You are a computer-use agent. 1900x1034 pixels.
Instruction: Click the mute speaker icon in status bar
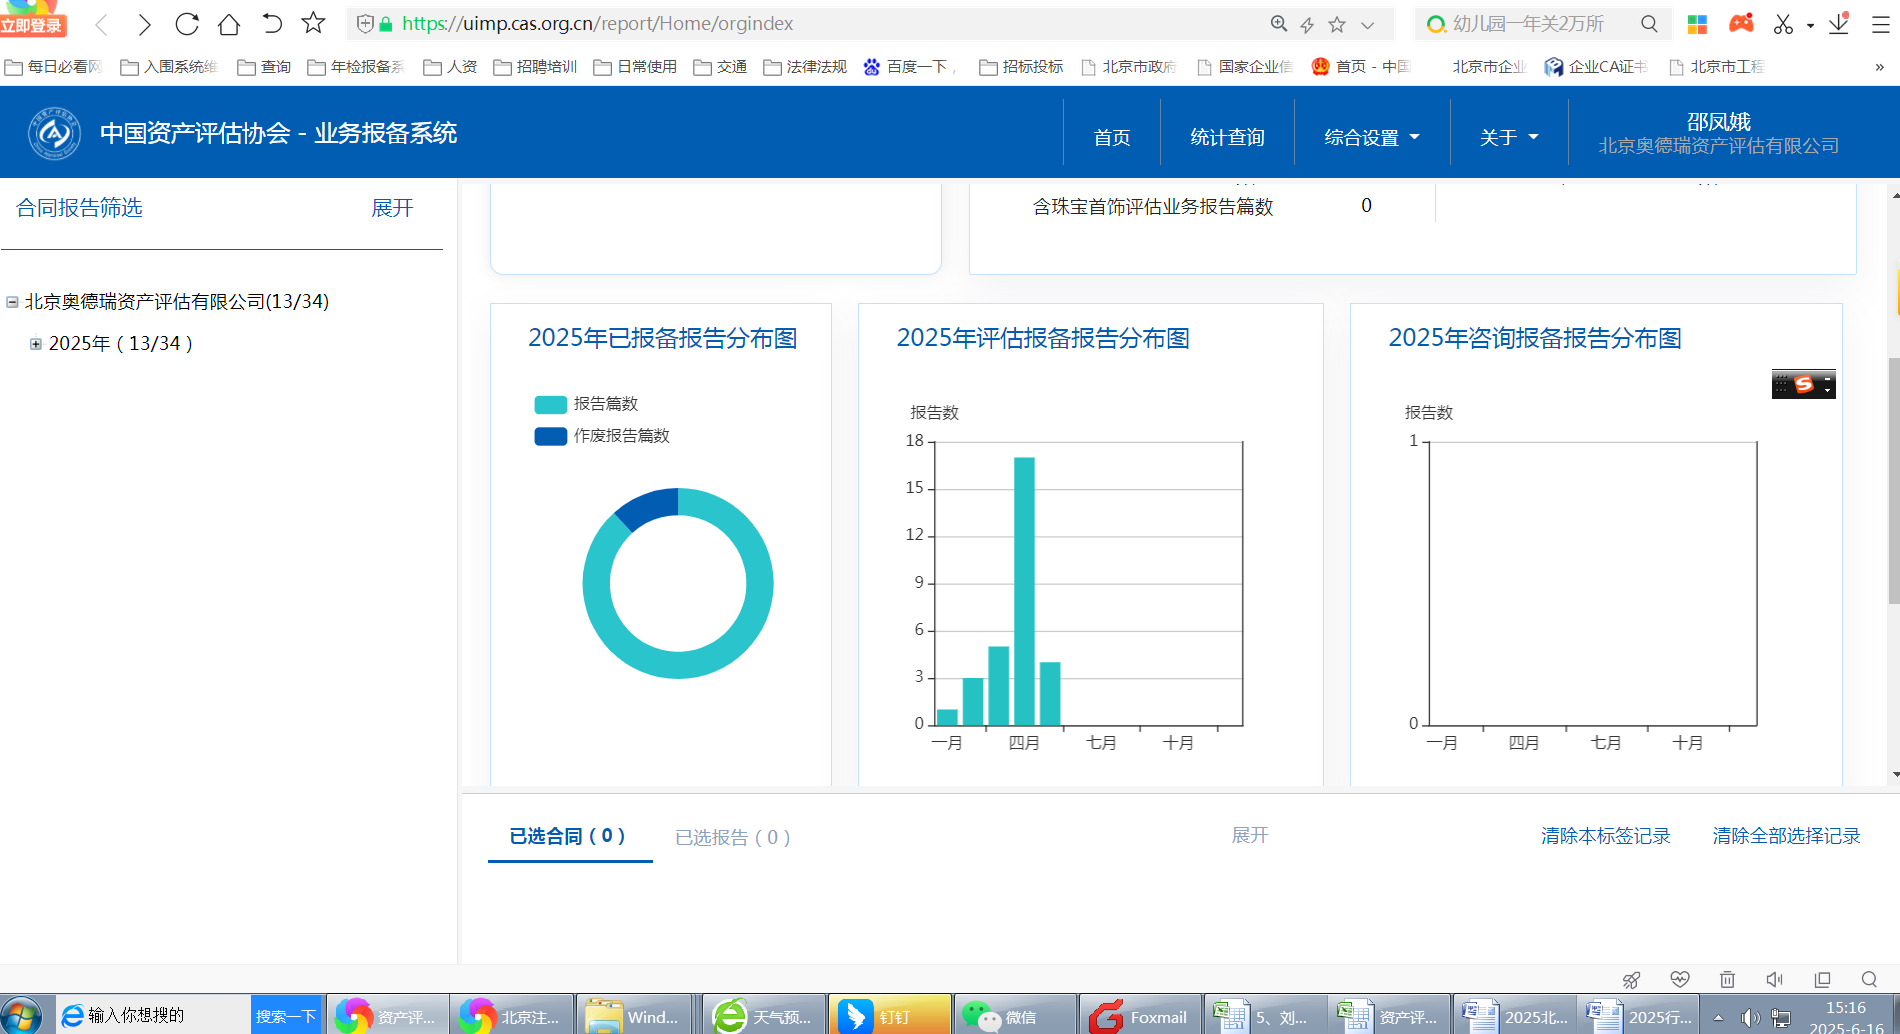click(x=1774, y=979)
